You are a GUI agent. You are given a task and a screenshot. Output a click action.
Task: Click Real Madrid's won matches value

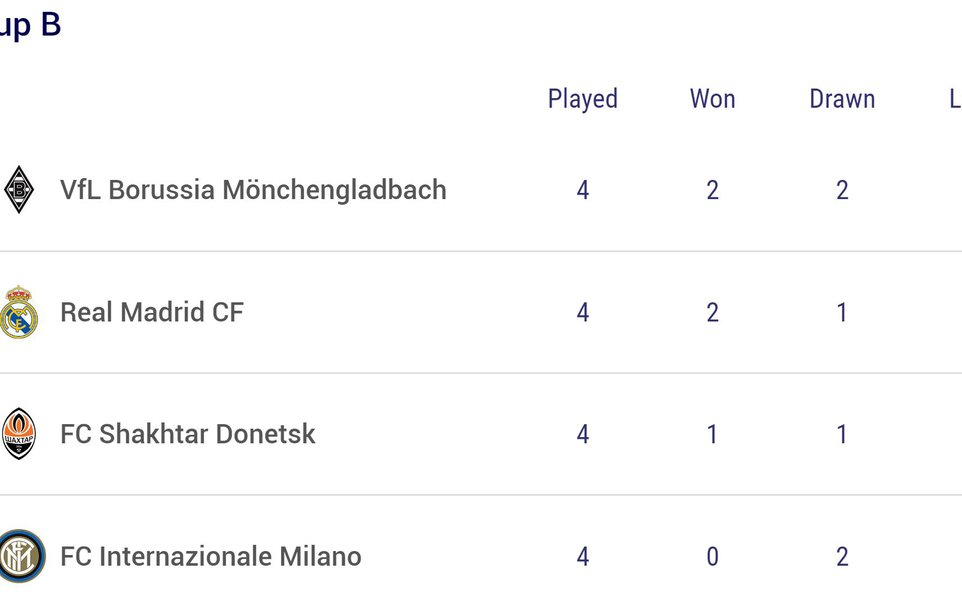tap(712, 312)
